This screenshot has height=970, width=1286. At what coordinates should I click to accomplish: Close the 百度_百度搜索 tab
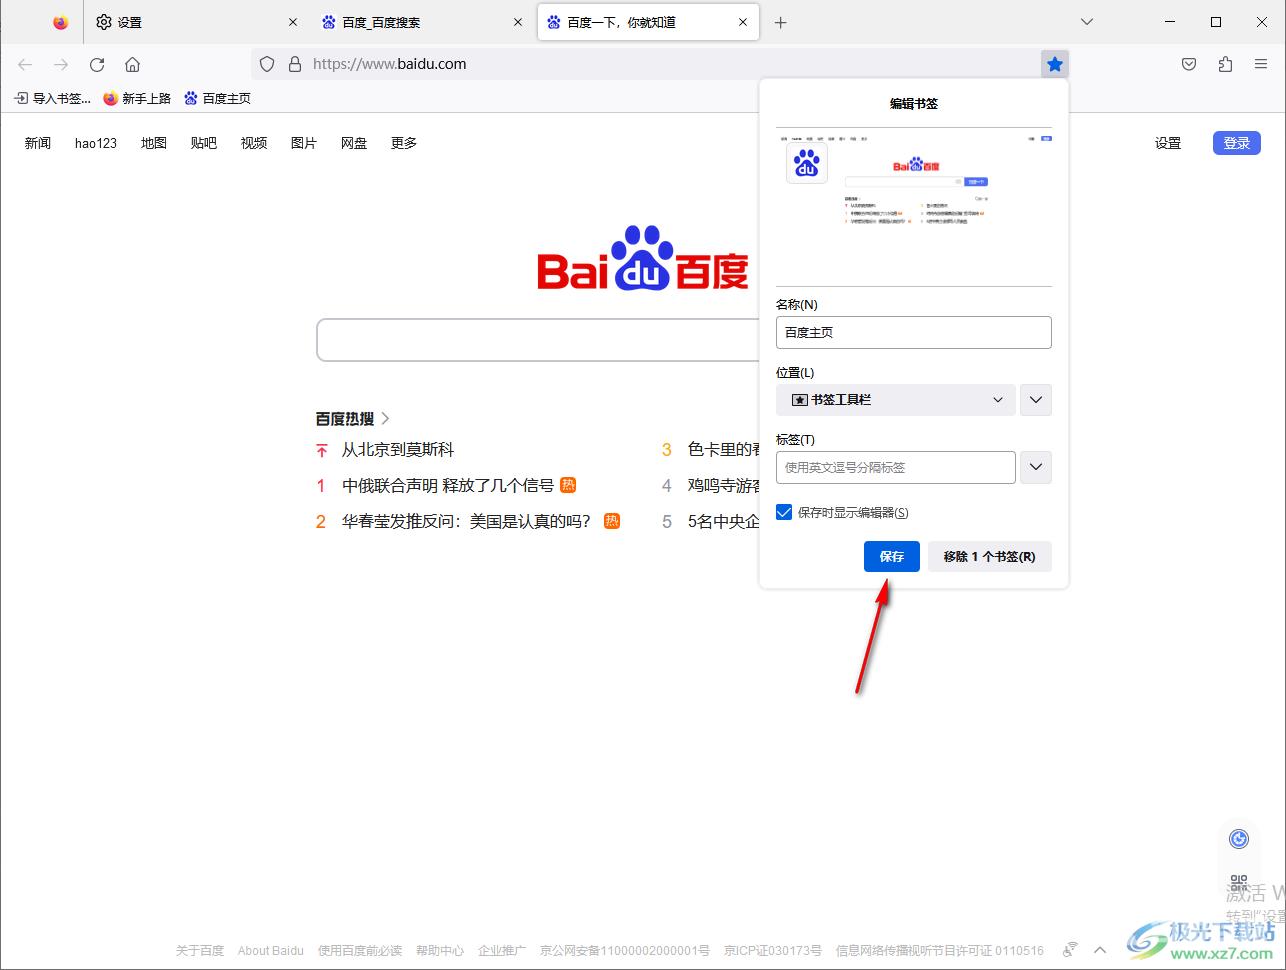(518, 22)
